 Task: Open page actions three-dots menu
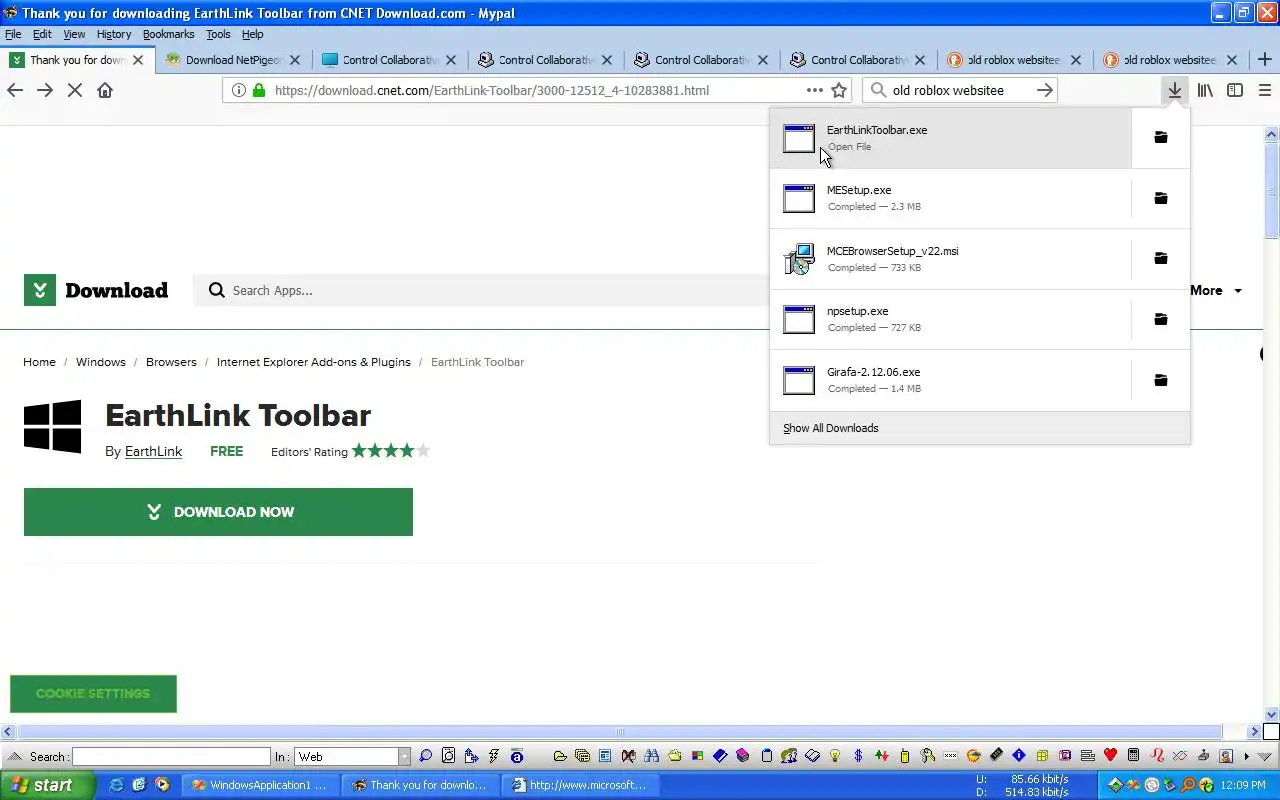[814, 90]
